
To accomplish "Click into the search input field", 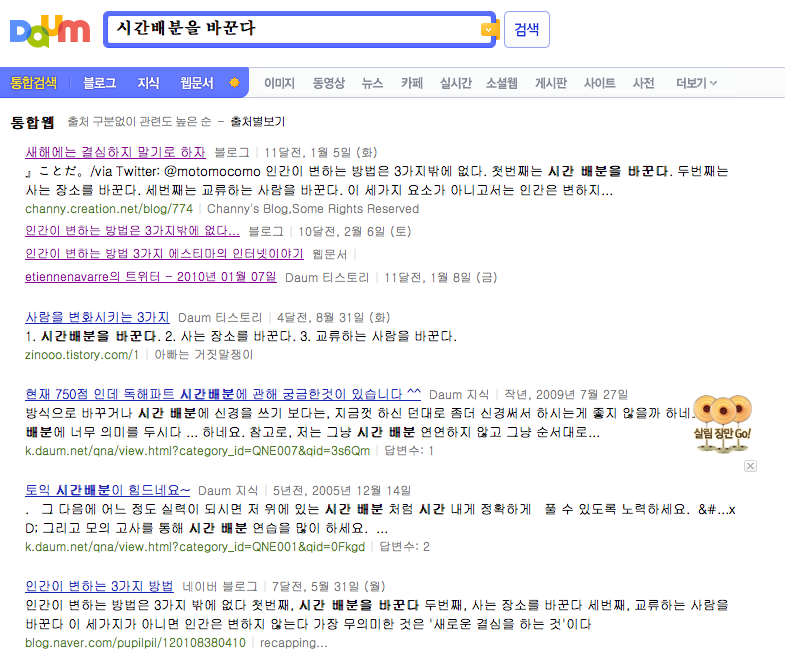I will 290,30.
